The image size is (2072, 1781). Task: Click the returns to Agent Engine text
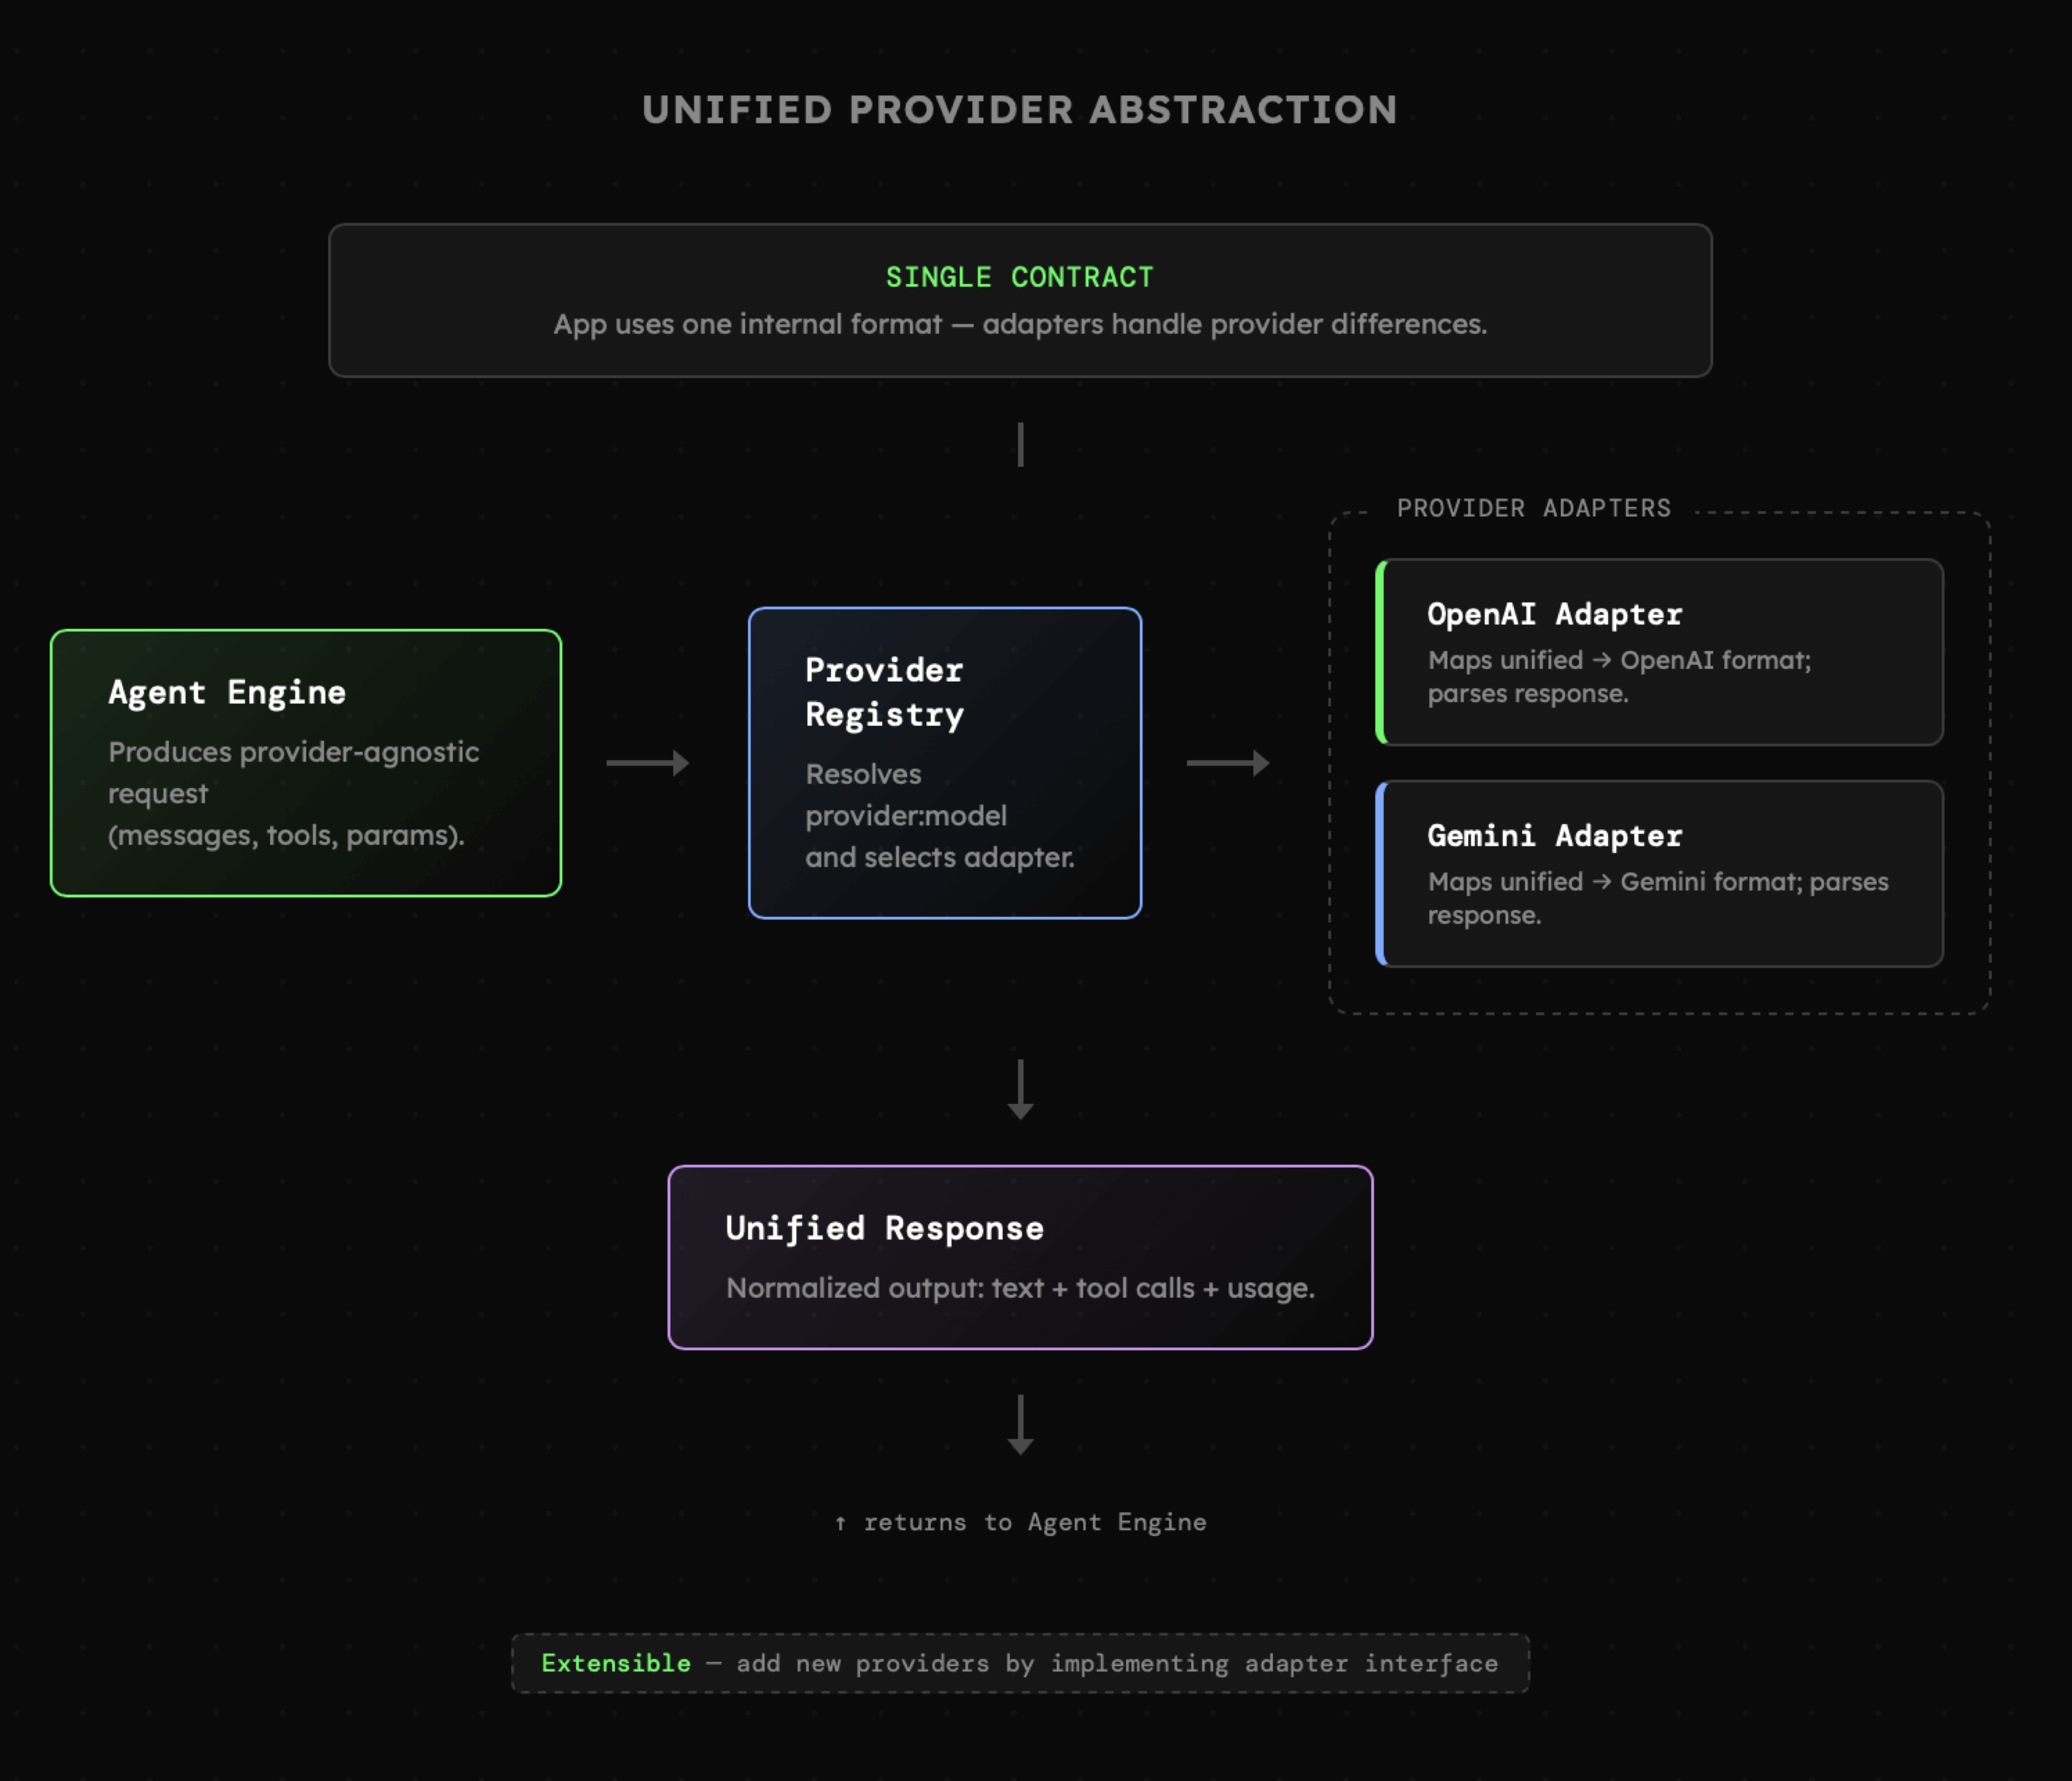pyautogui.click(x=1034, y=1522)
